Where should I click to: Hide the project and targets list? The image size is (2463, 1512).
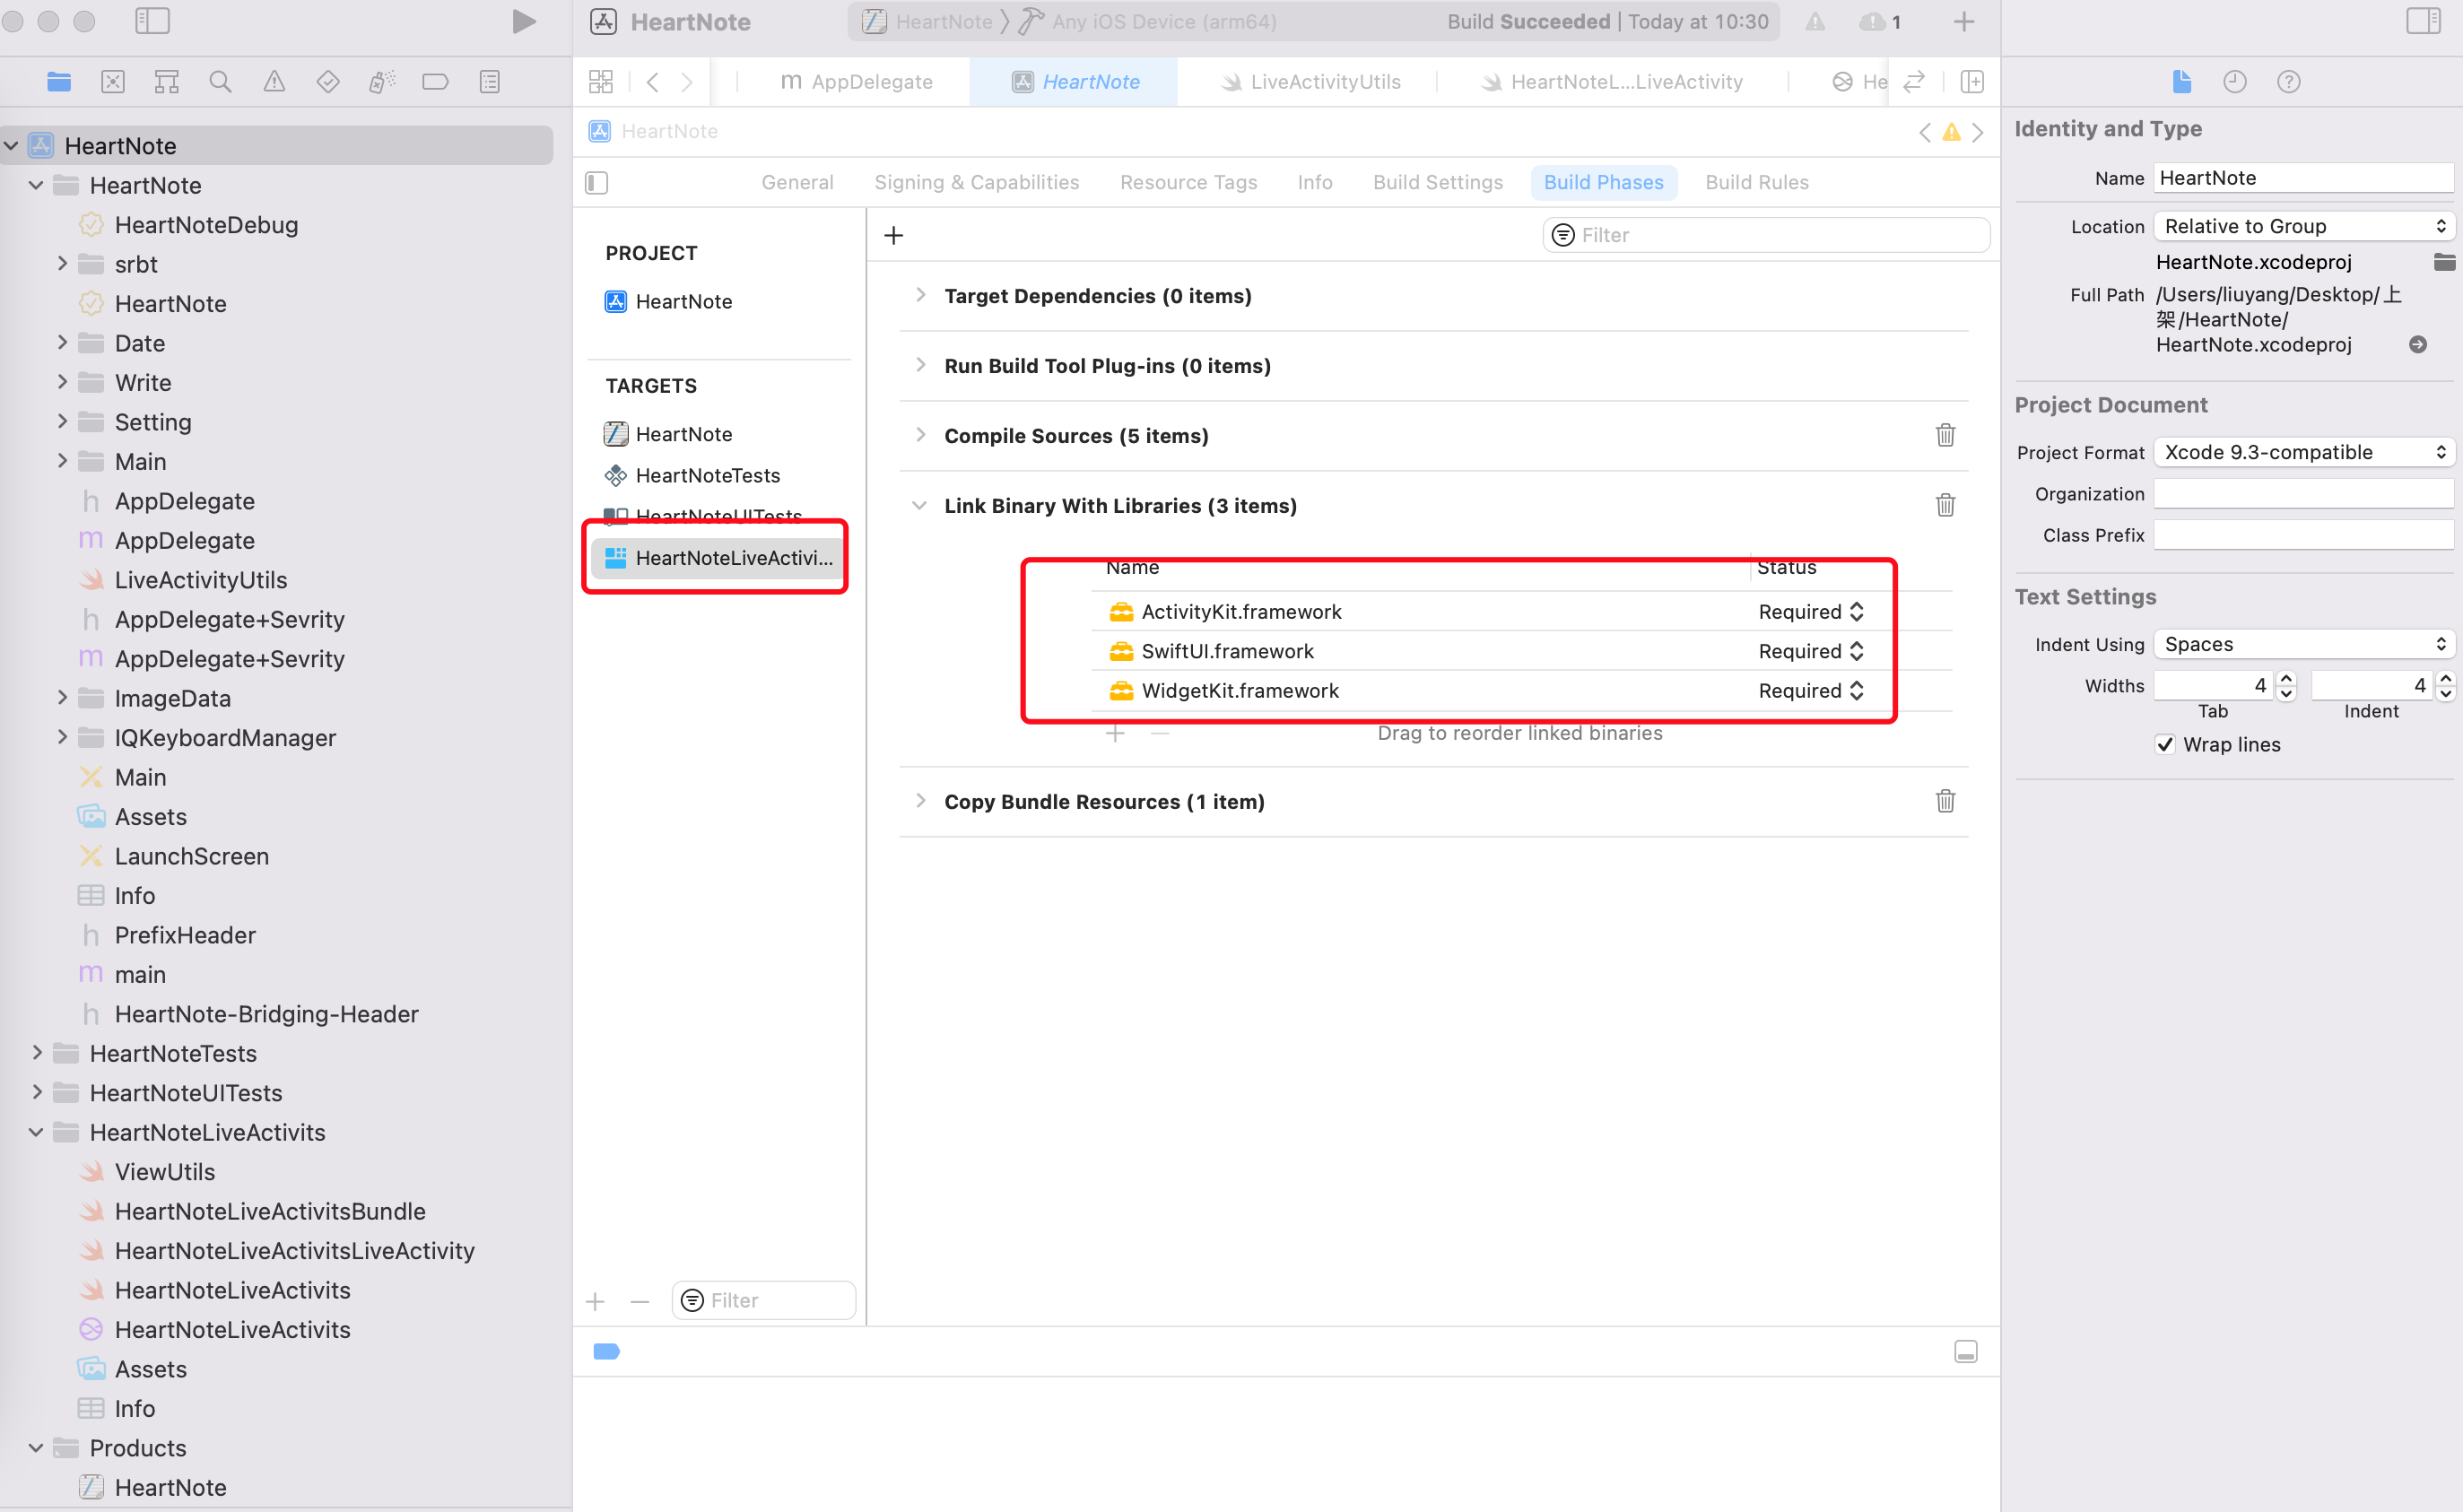coord(597,182)
